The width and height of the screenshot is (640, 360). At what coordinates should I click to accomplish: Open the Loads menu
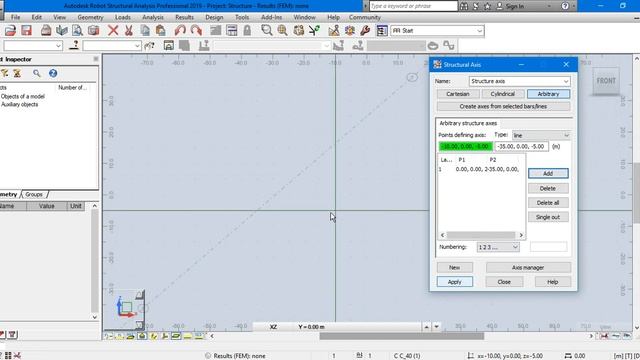[x=122, y=18]
